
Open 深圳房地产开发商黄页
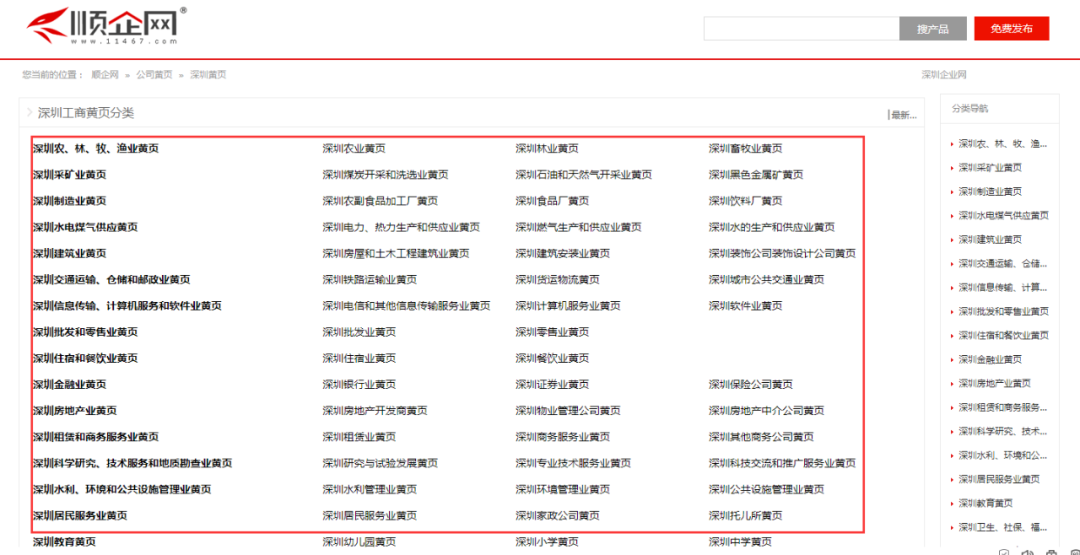[375, 410]
